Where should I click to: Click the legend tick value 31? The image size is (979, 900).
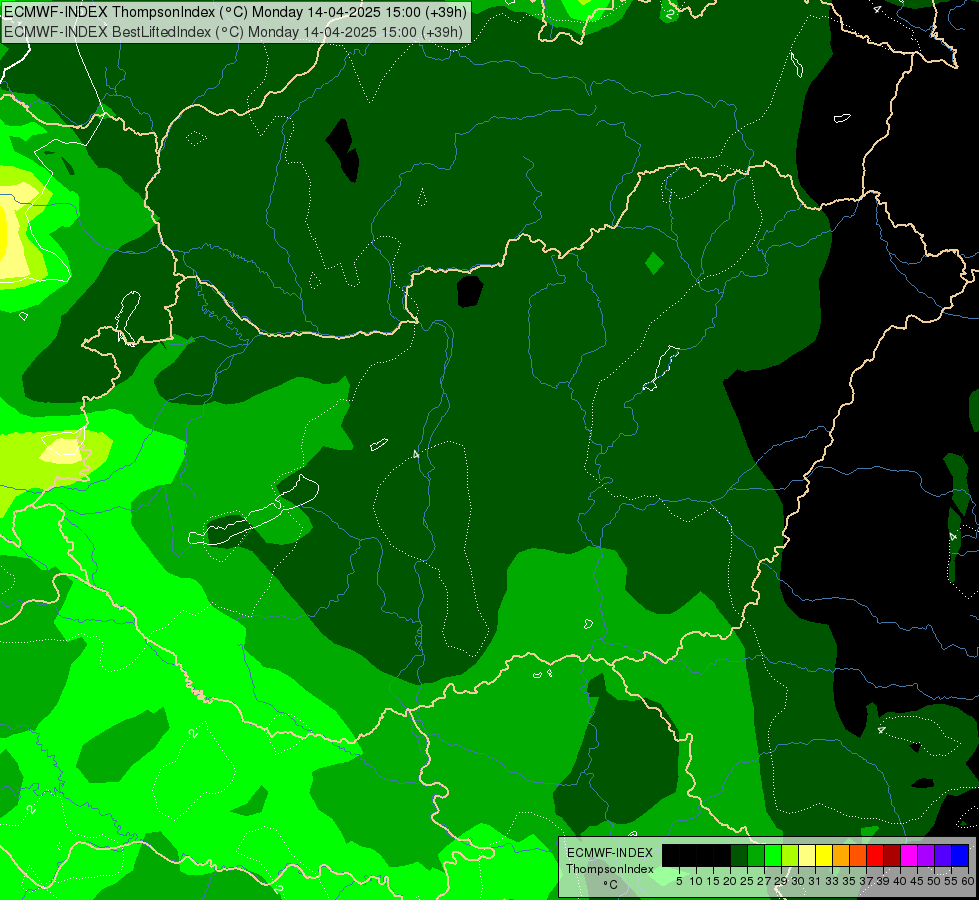(815, 881)
